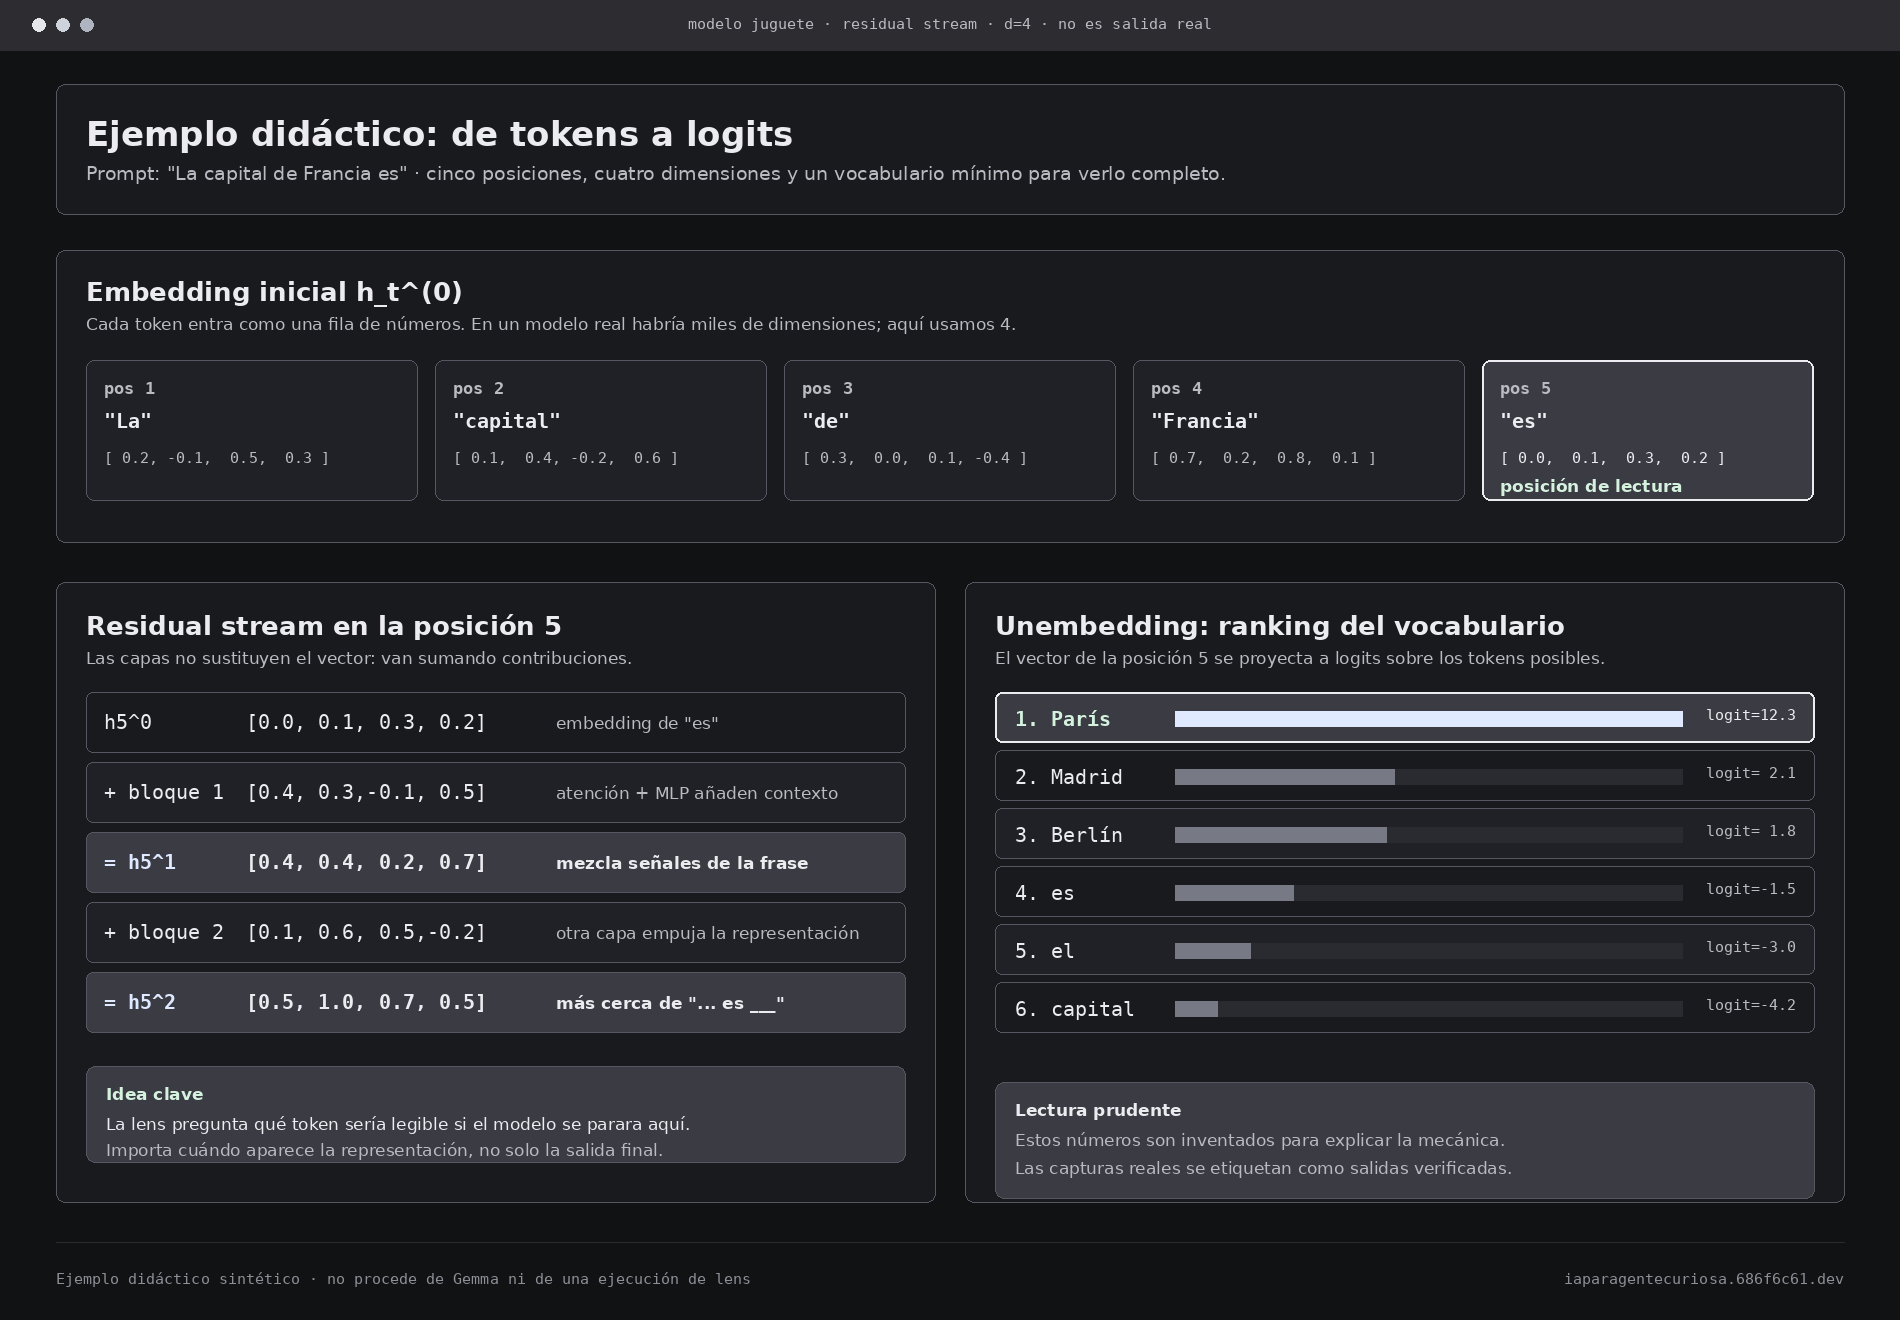Select the pos 4 "Francia" token card
Screen dimensions: 1900x1320
tap(1299, 430)
